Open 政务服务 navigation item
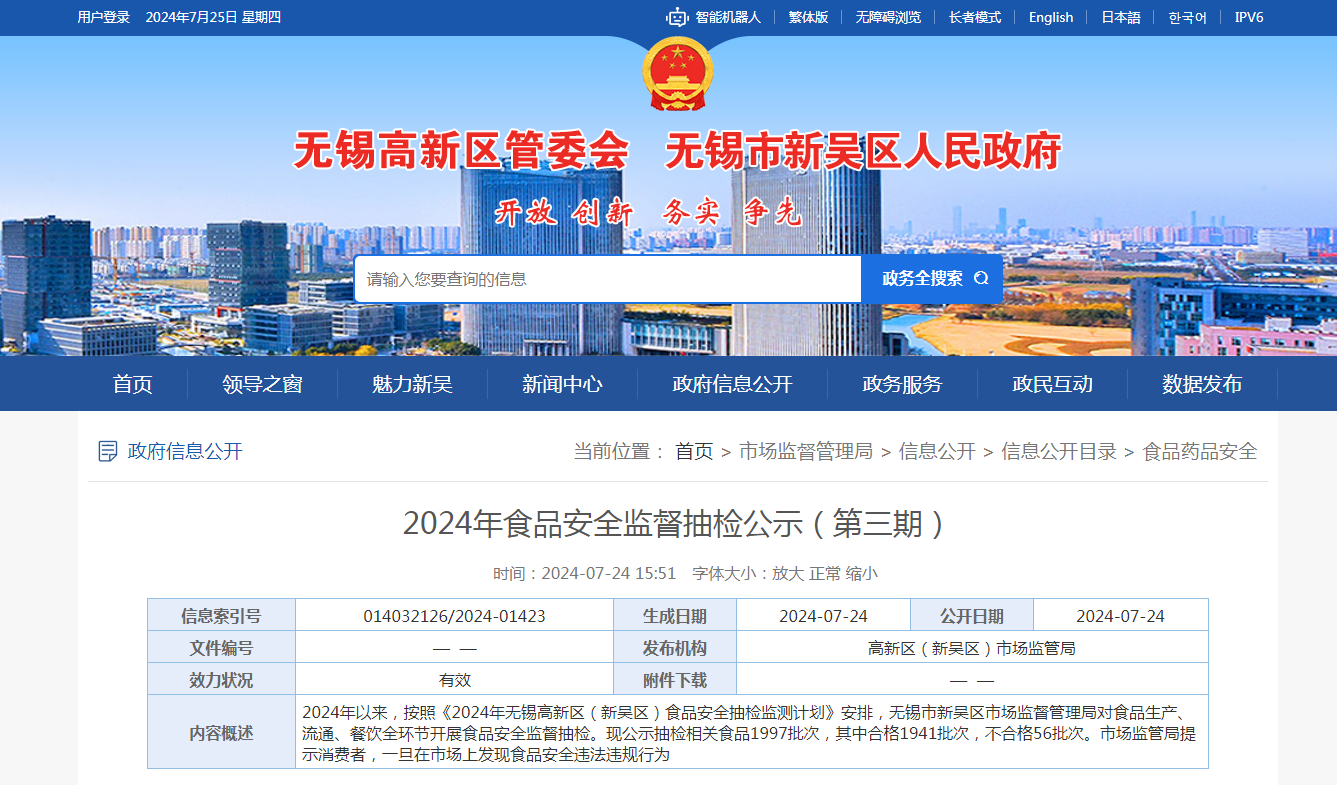Image resolution: width=1337 pixels, height=785 pixels. pyautogui.click(x=902, y=384)
